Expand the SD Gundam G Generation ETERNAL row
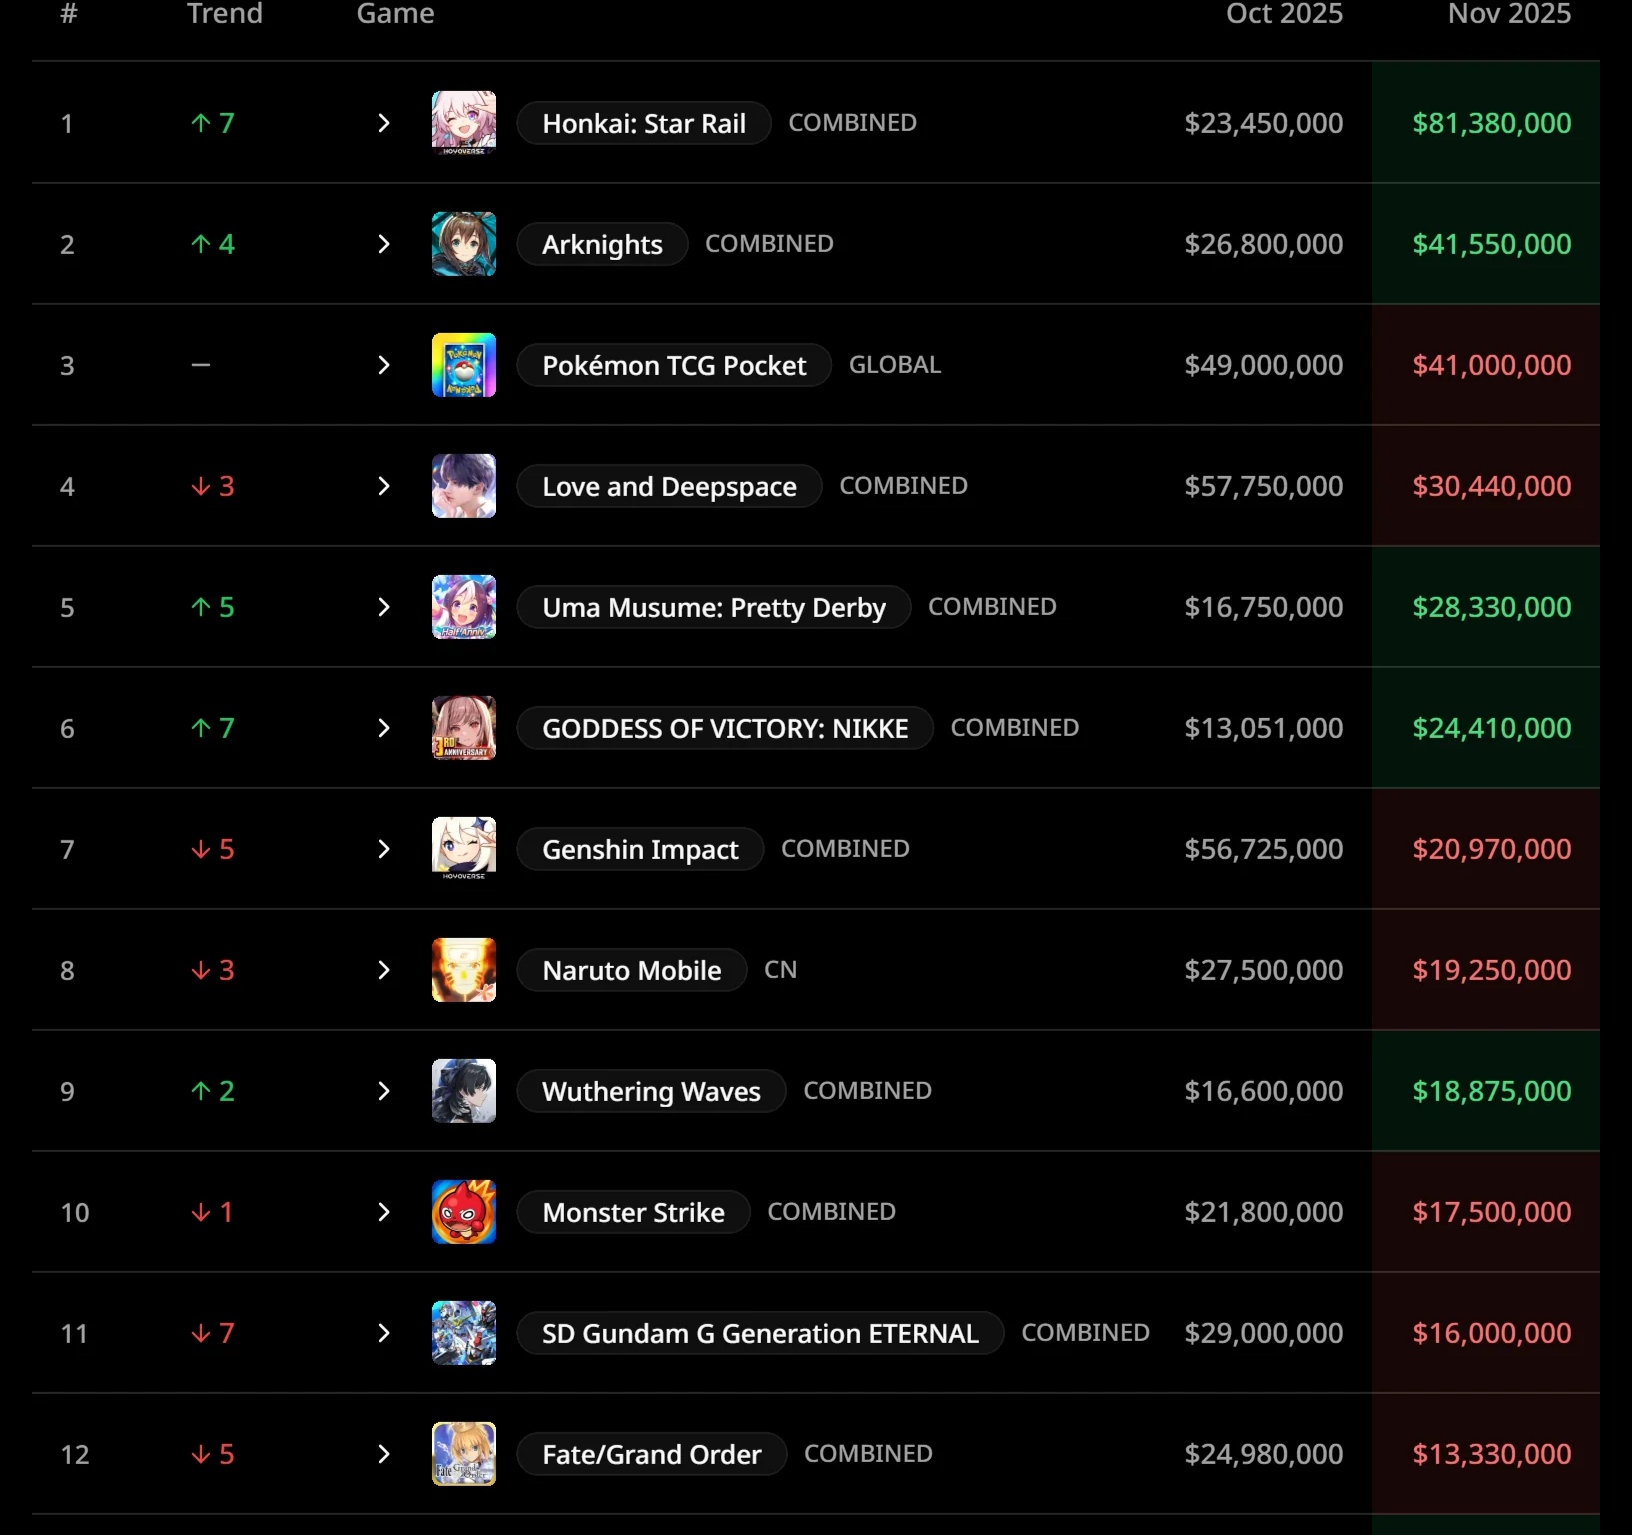Screen dimensions: 1632x1535 (x=384, y=1333)
